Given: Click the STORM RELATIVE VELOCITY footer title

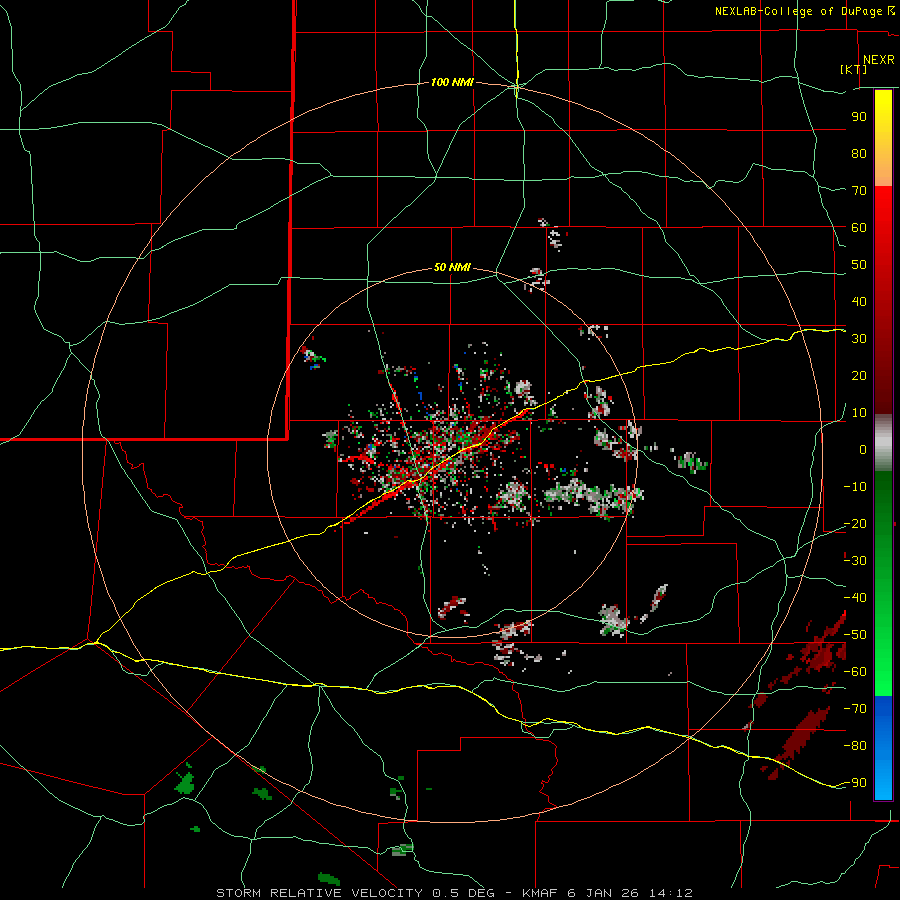Looking at the screenshot, I should (321, 893).
